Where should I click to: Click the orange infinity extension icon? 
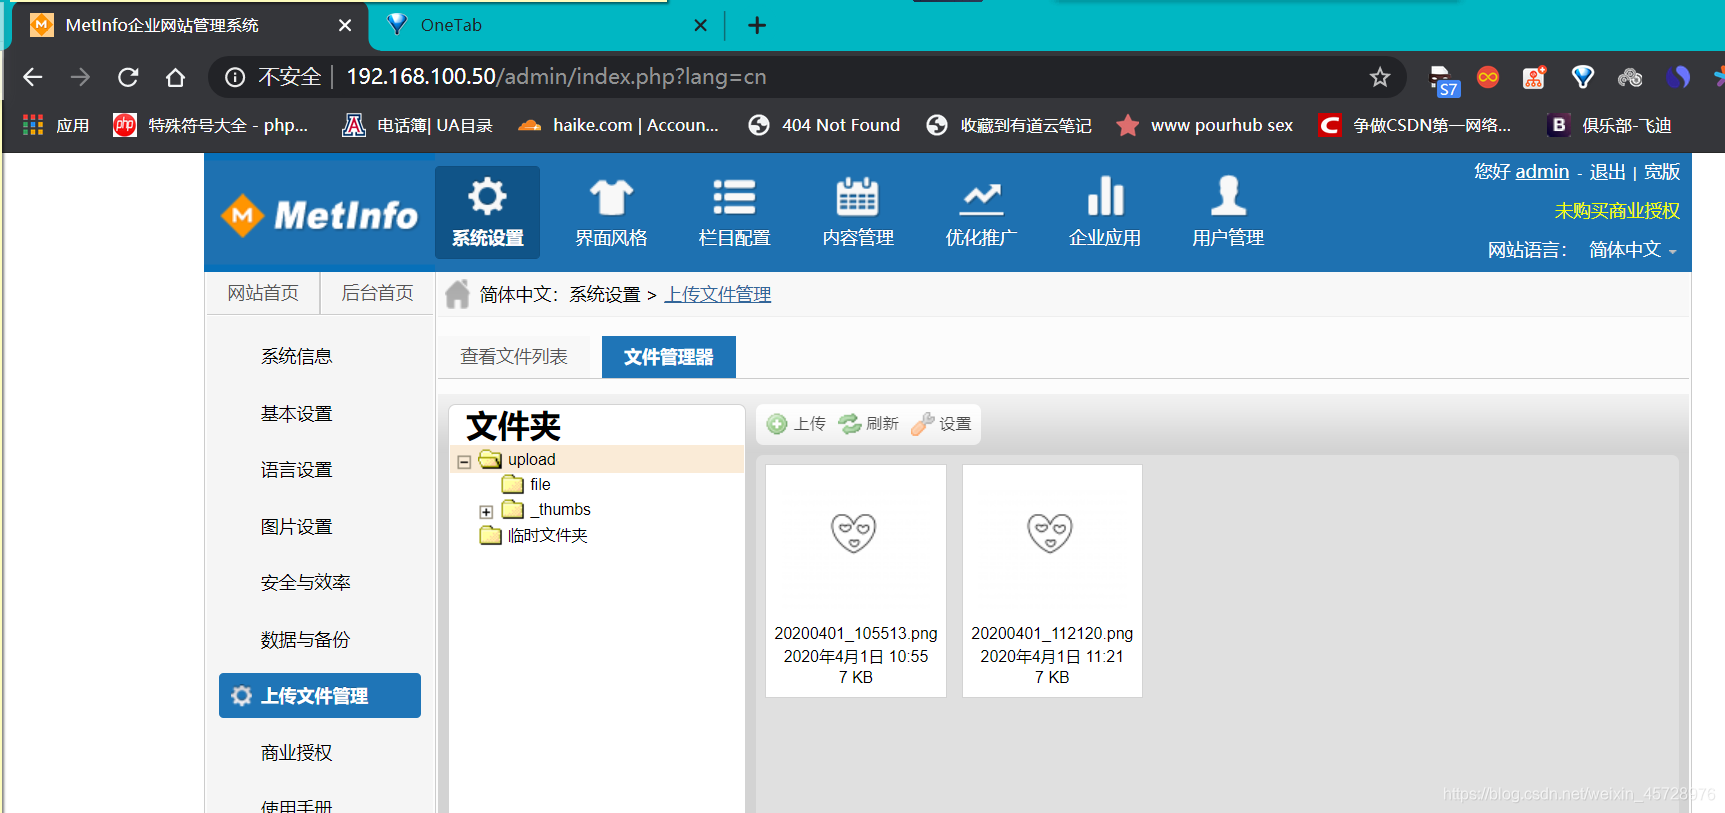1488,77
